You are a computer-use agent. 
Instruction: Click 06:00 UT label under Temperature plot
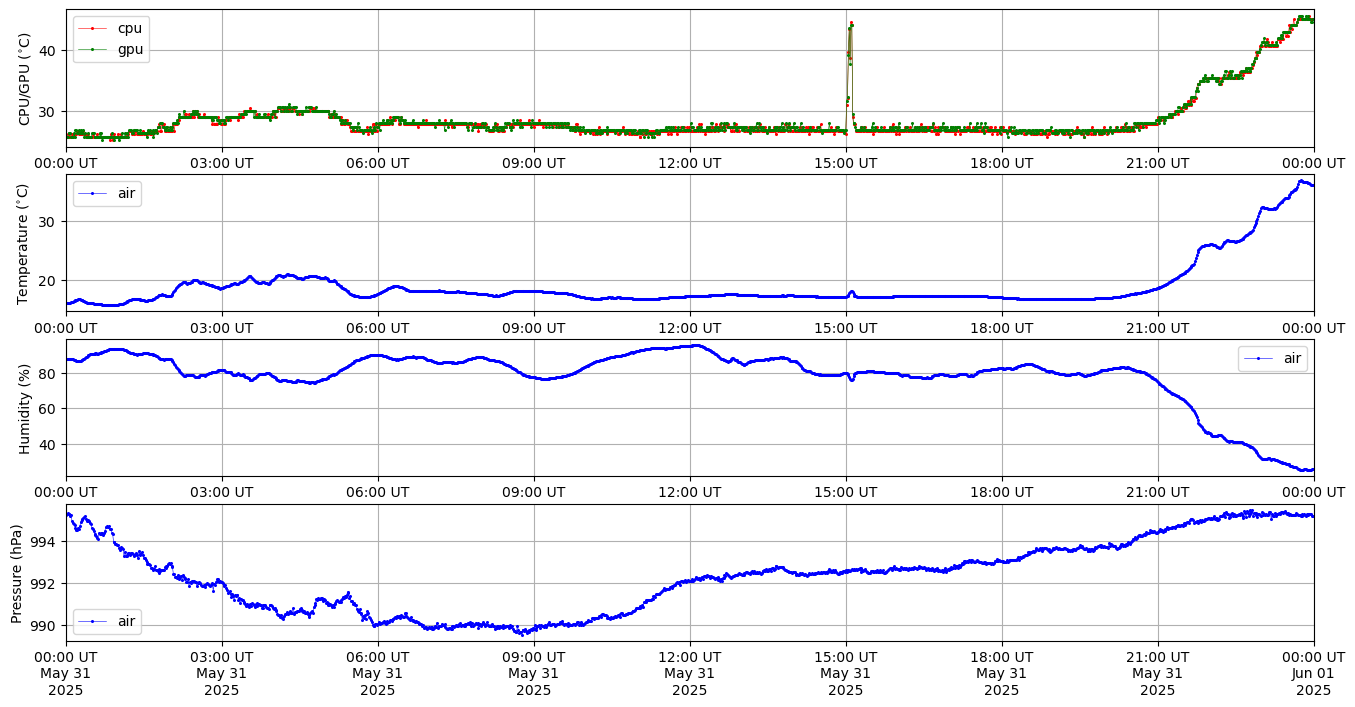tap(378, 327)
